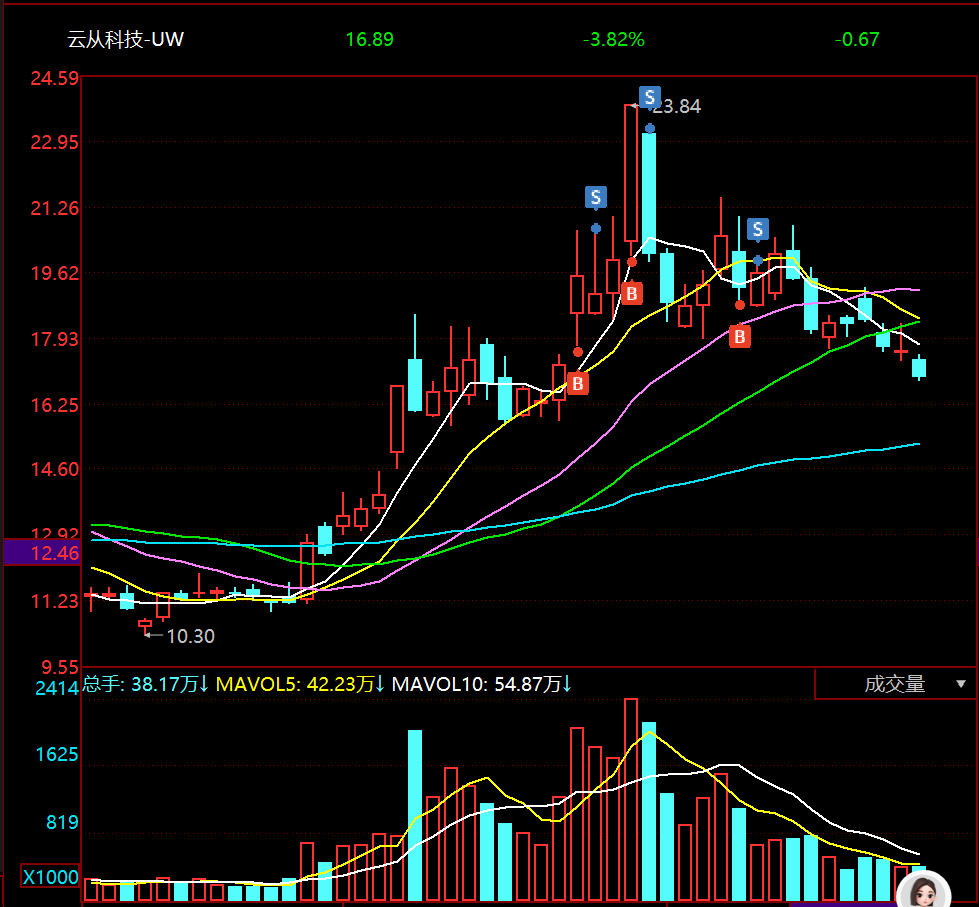The height and width of the screenshot is (907, 979).
Task: Click the percentage change -3.82%
Action: [613, 39]
